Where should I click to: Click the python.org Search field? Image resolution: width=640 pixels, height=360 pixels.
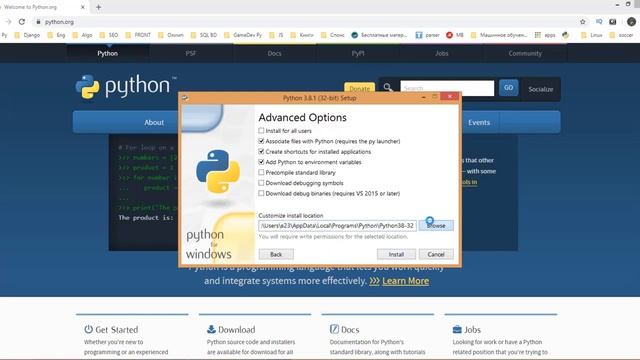point(447,88)
